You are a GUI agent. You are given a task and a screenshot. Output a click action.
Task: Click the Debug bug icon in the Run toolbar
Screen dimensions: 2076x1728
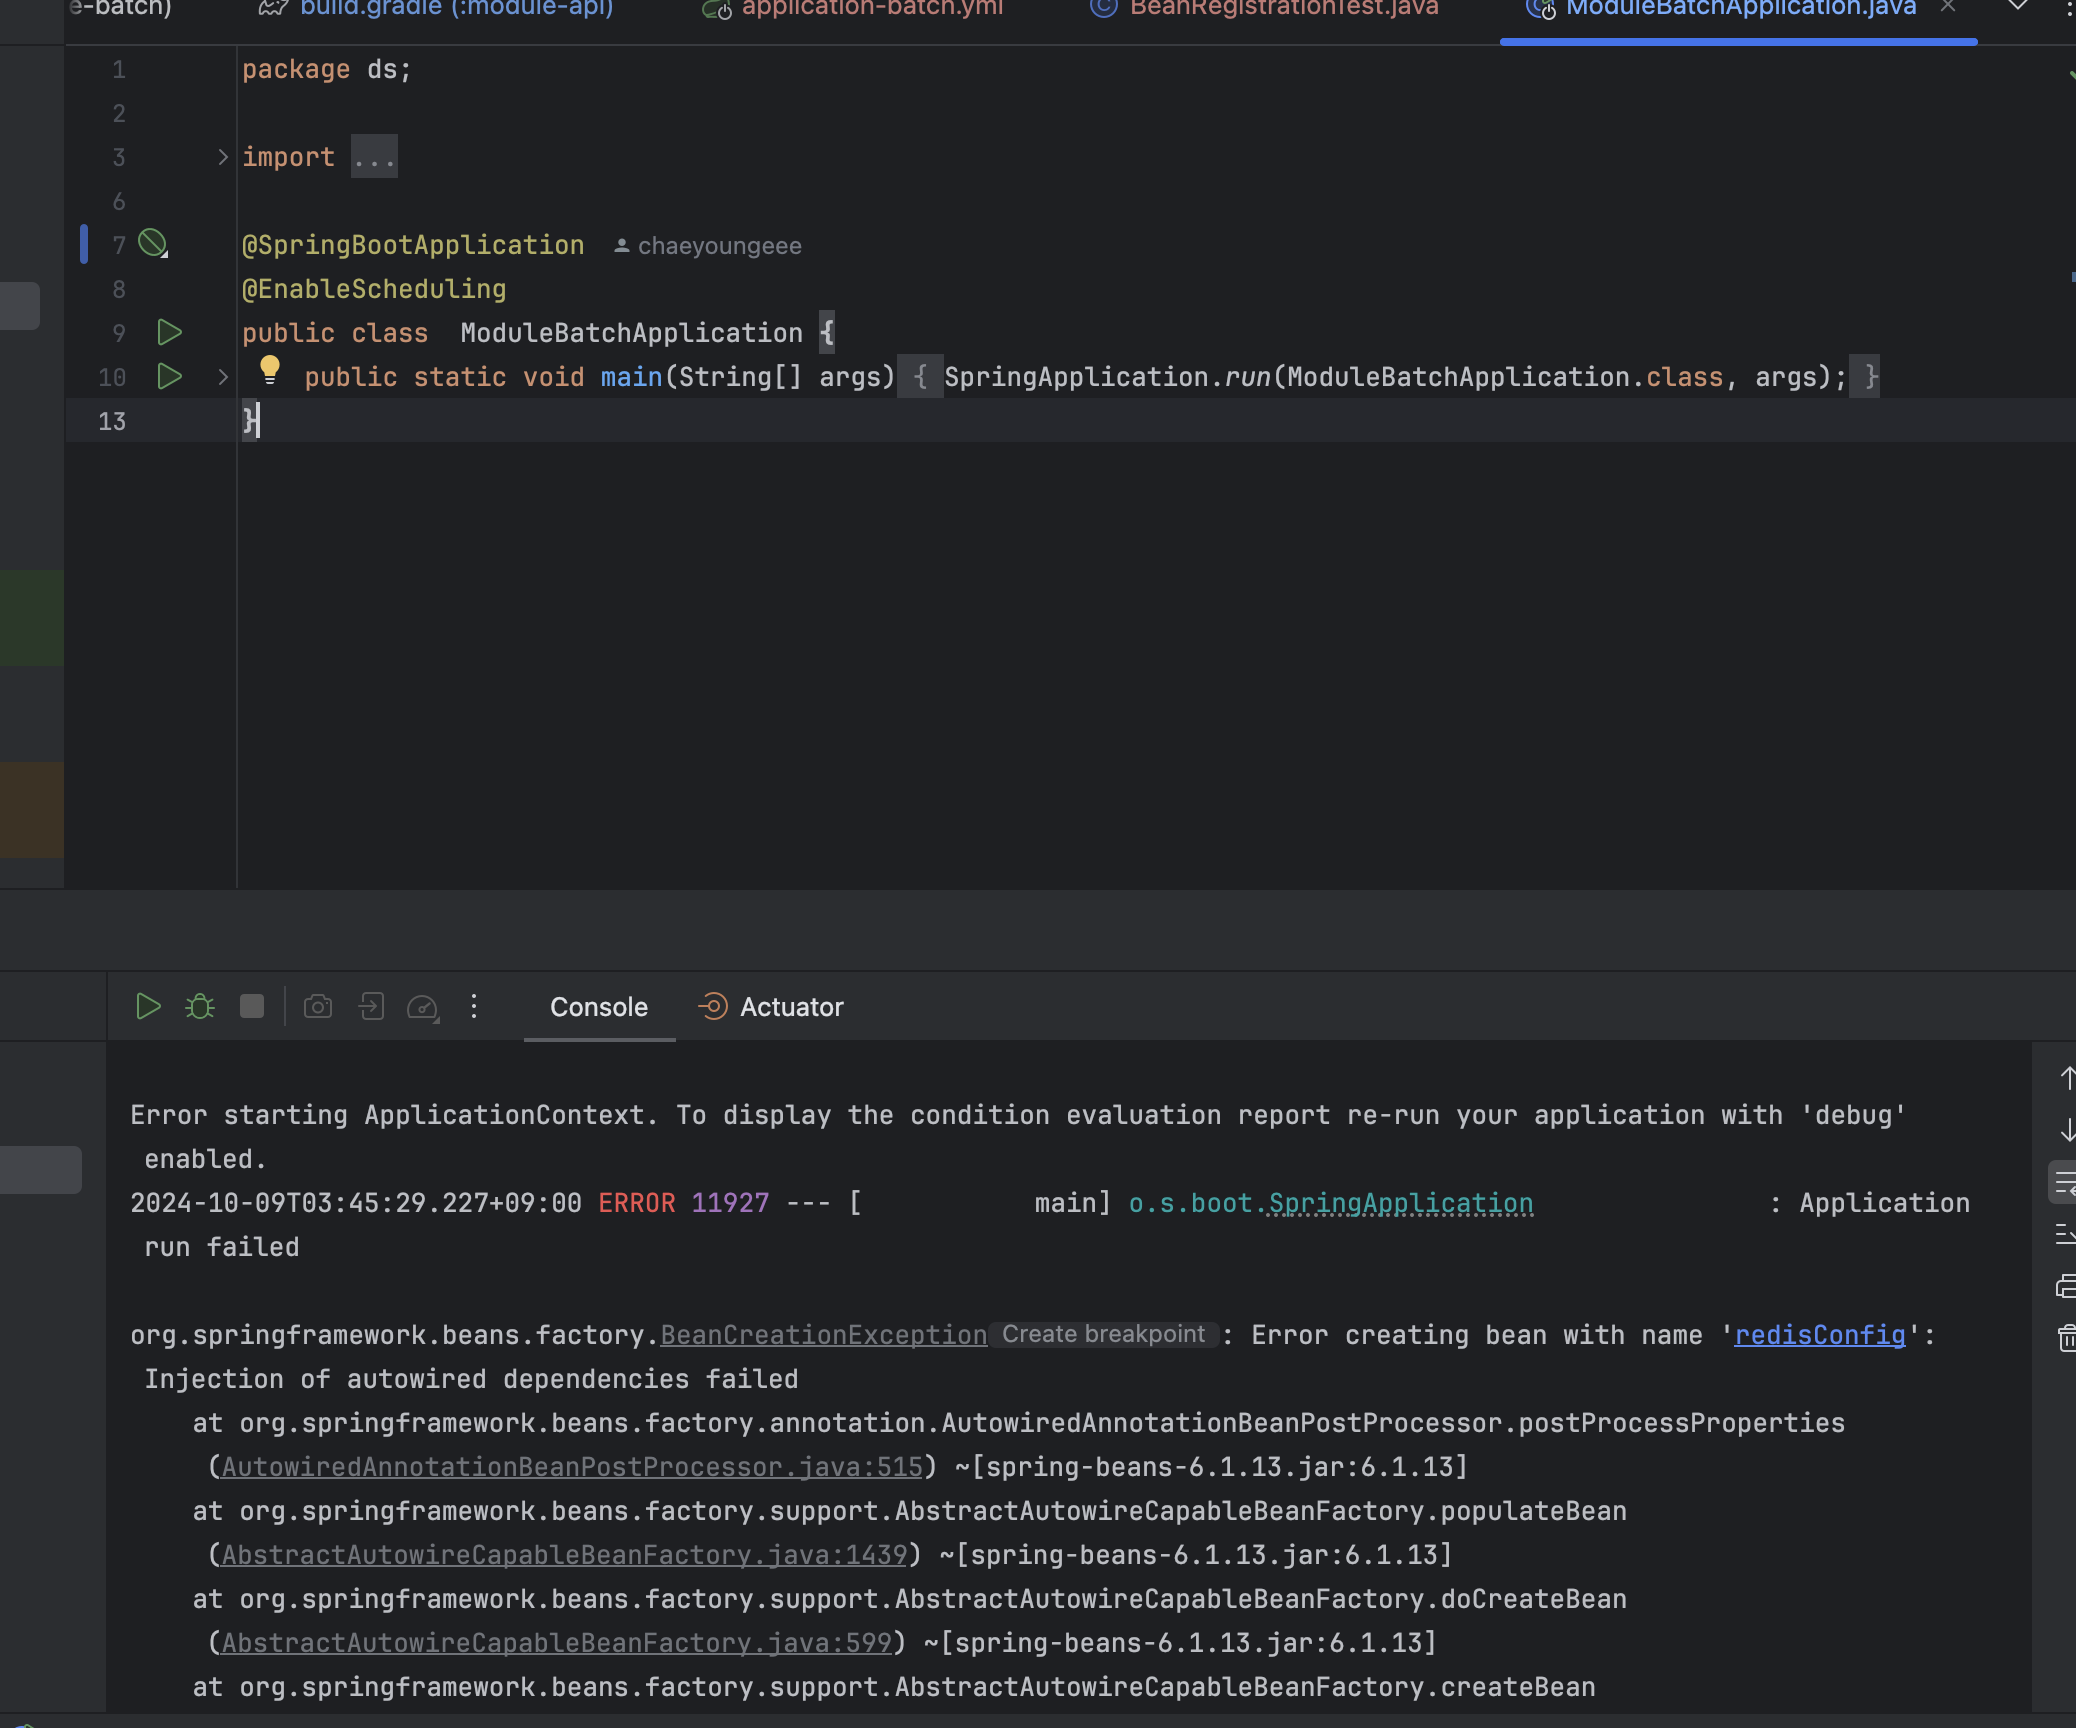click(x=200, y=1006)
